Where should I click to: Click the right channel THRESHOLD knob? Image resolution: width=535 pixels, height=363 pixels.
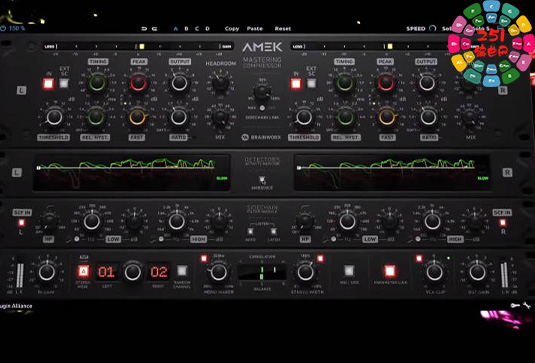(304, 117)
